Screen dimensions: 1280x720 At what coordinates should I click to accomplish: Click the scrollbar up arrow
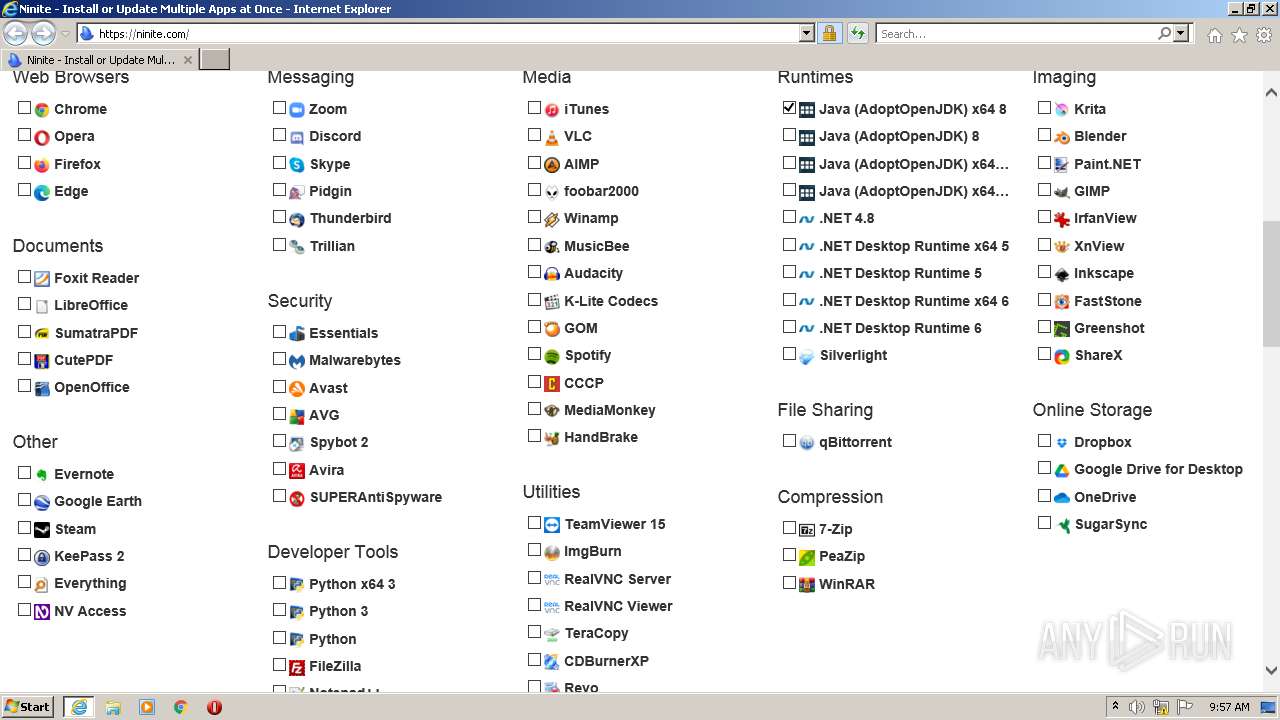click(1271, 93)
